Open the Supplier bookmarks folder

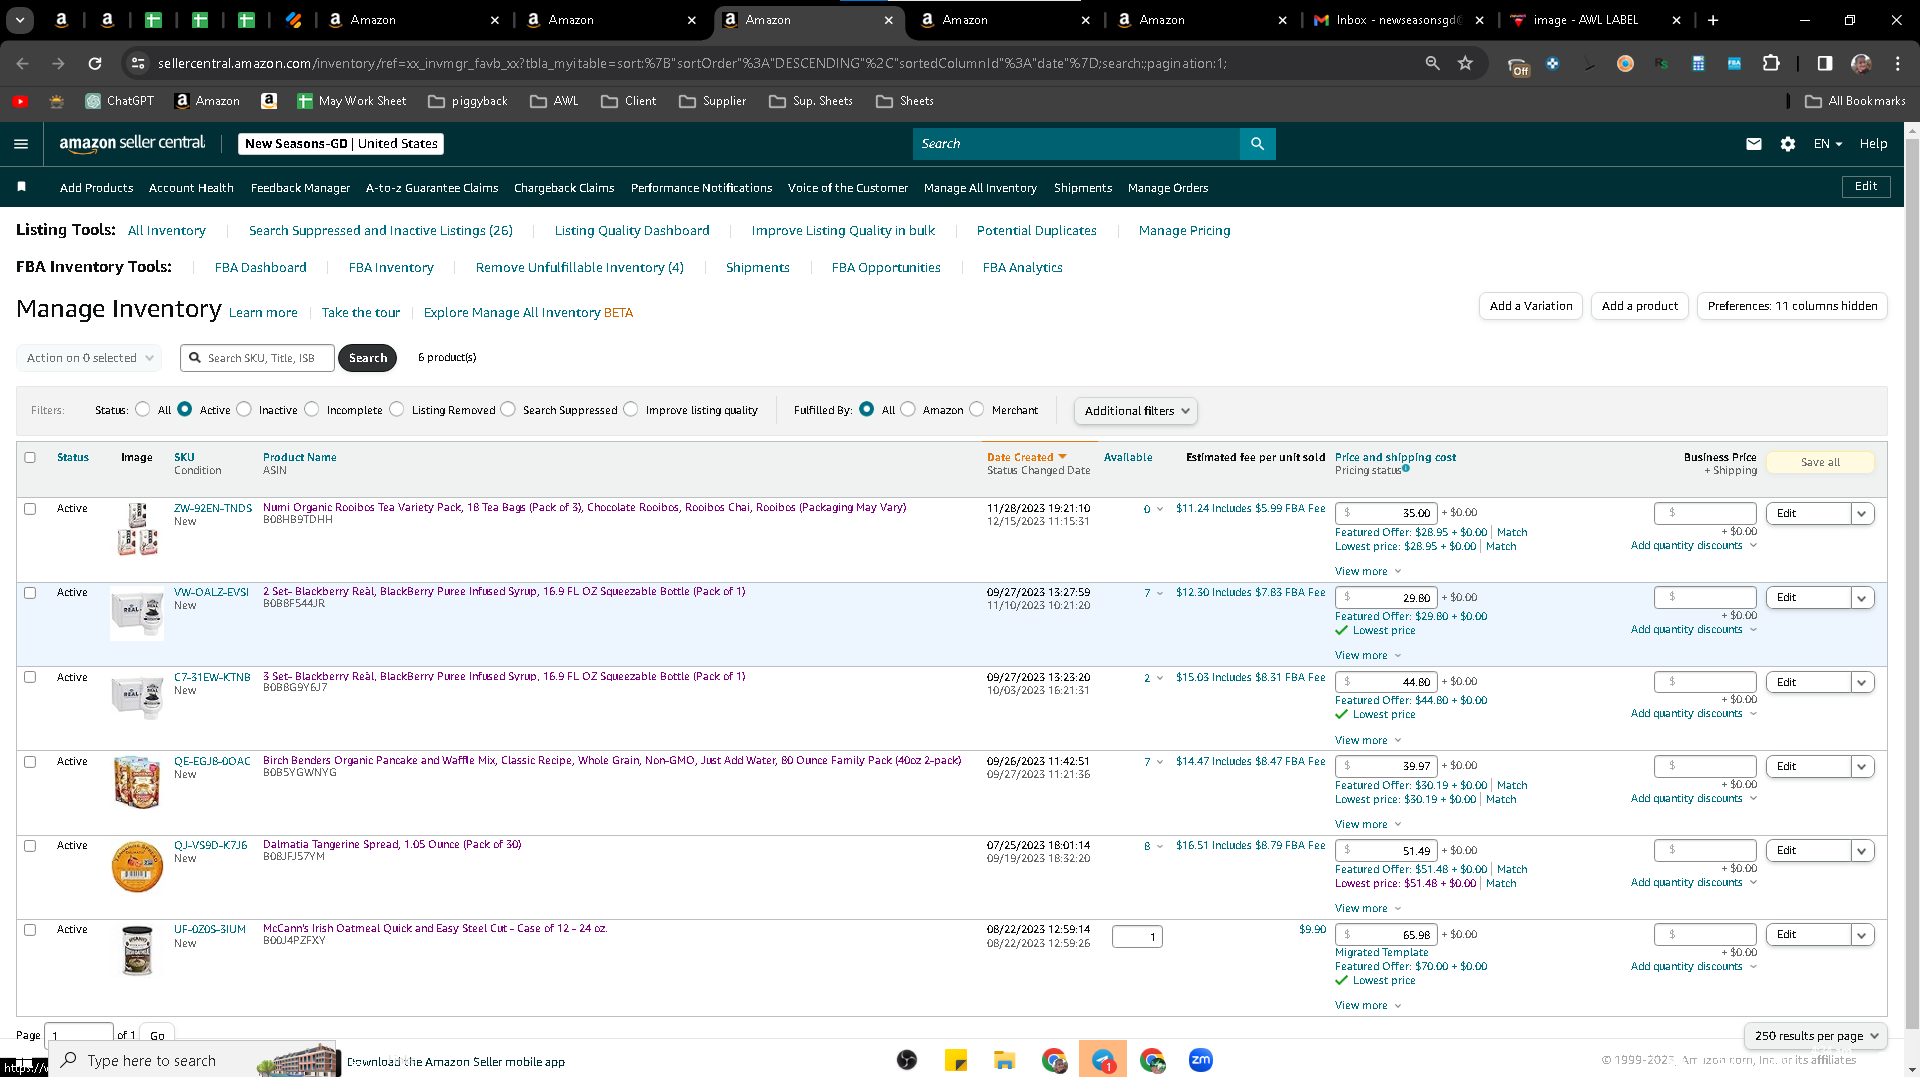point(712,101)
